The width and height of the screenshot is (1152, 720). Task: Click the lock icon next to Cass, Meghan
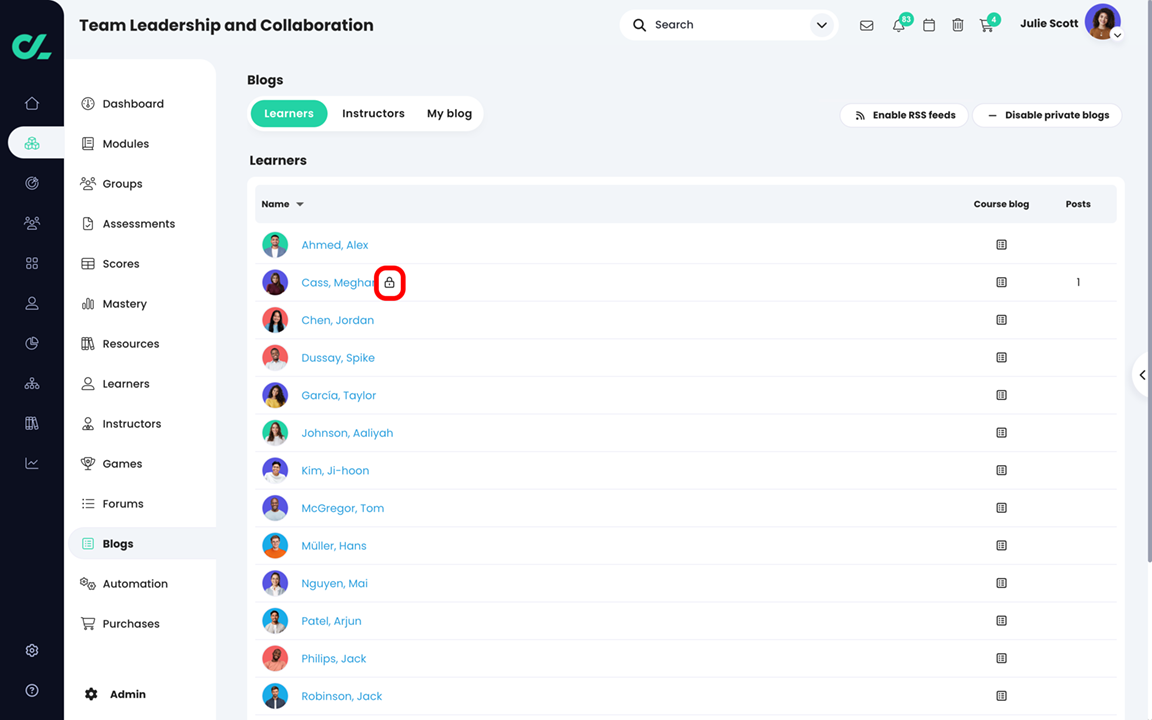(x=389, y=283)
